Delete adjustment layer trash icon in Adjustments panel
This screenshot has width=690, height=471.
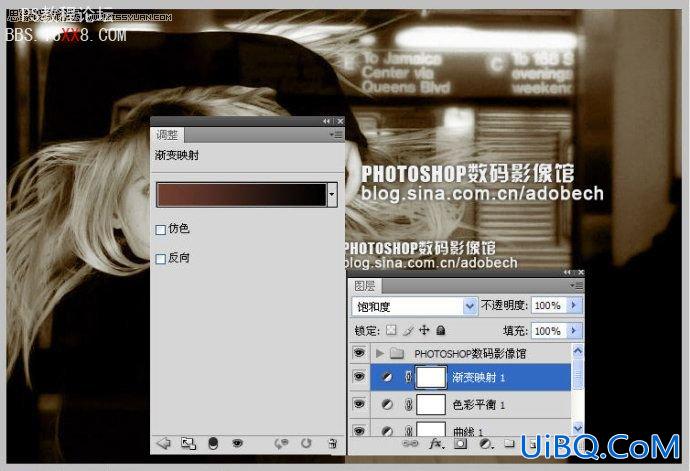333,443
